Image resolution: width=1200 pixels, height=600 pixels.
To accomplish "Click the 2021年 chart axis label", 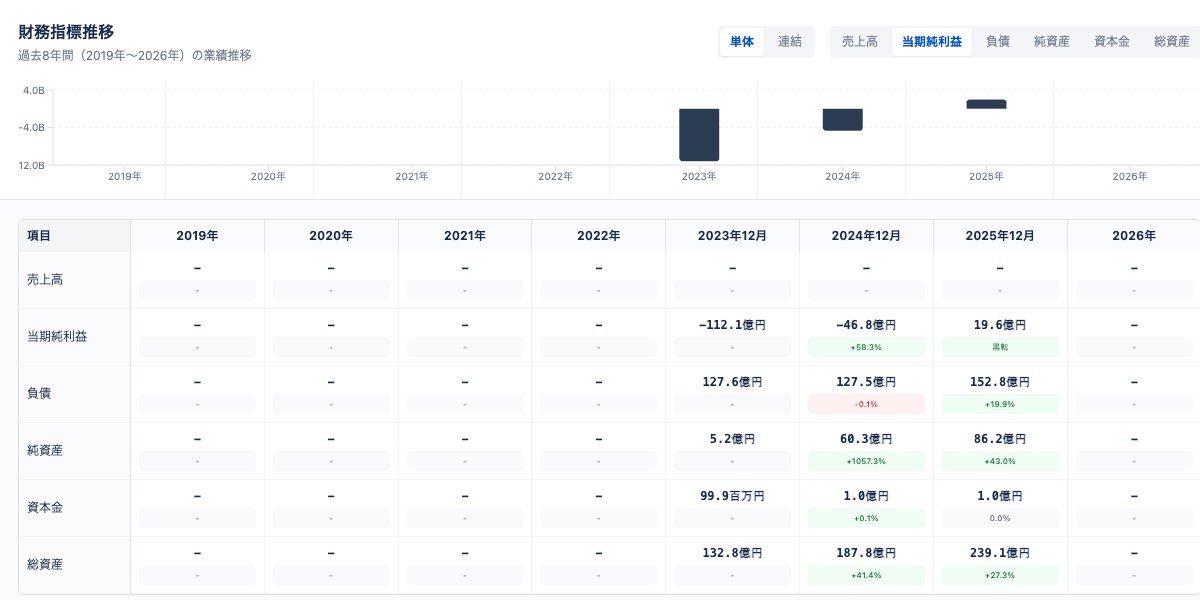I will 412,176.
